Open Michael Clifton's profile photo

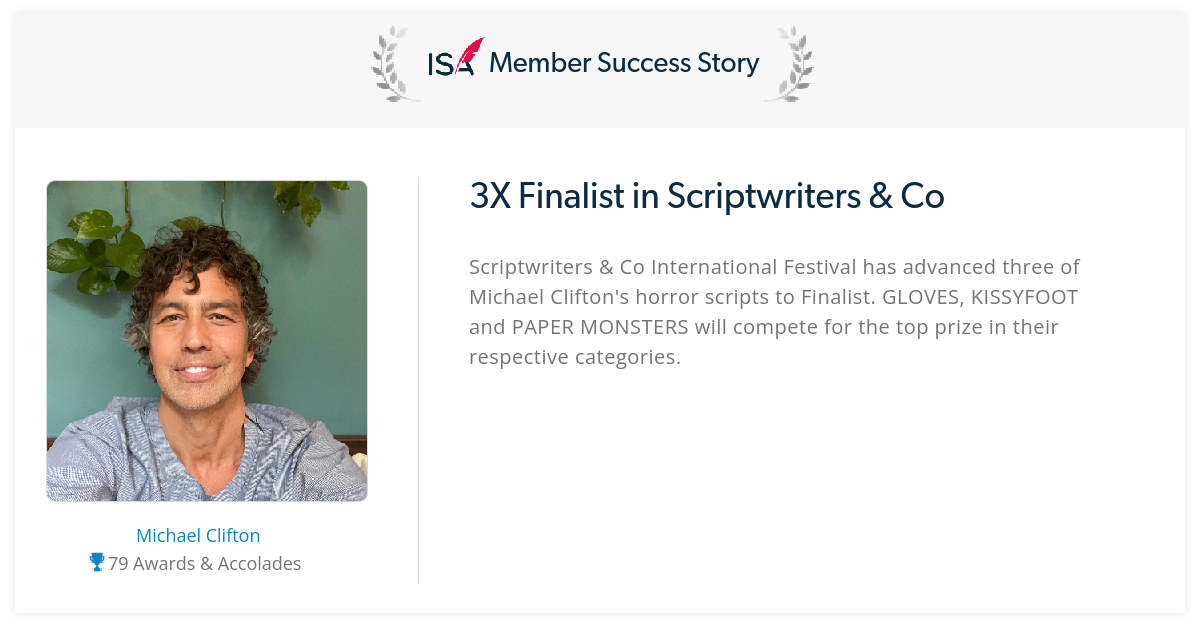[207, 341]
